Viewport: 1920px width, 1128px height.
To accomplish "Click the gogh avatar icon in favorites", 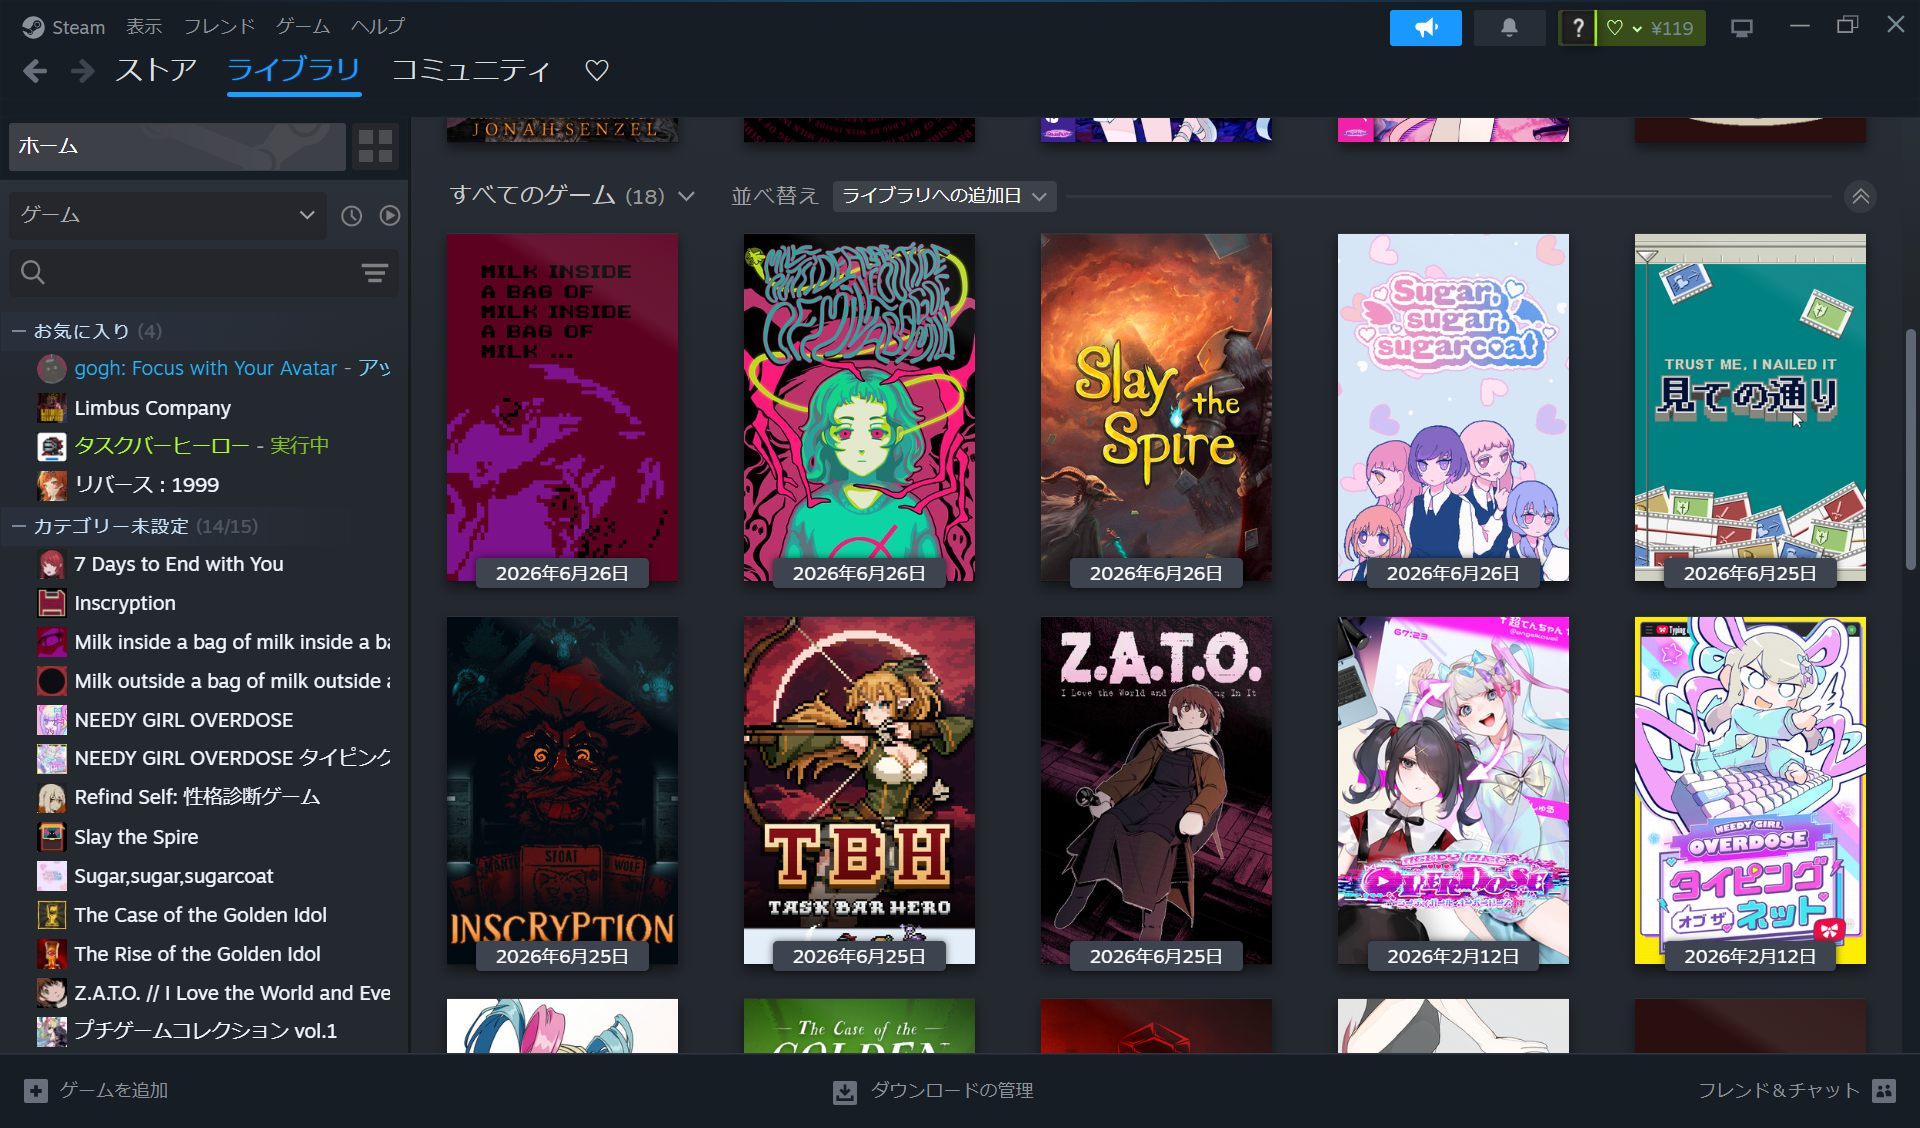I will coord(52,368).
